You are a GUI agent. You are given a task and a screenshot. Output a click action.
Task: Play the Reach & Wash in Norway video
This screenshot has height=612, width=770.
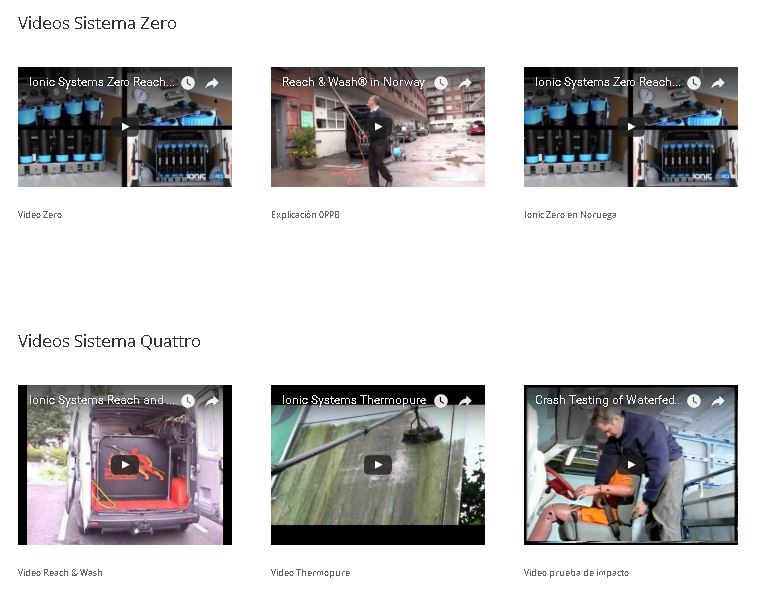point(378,127)
